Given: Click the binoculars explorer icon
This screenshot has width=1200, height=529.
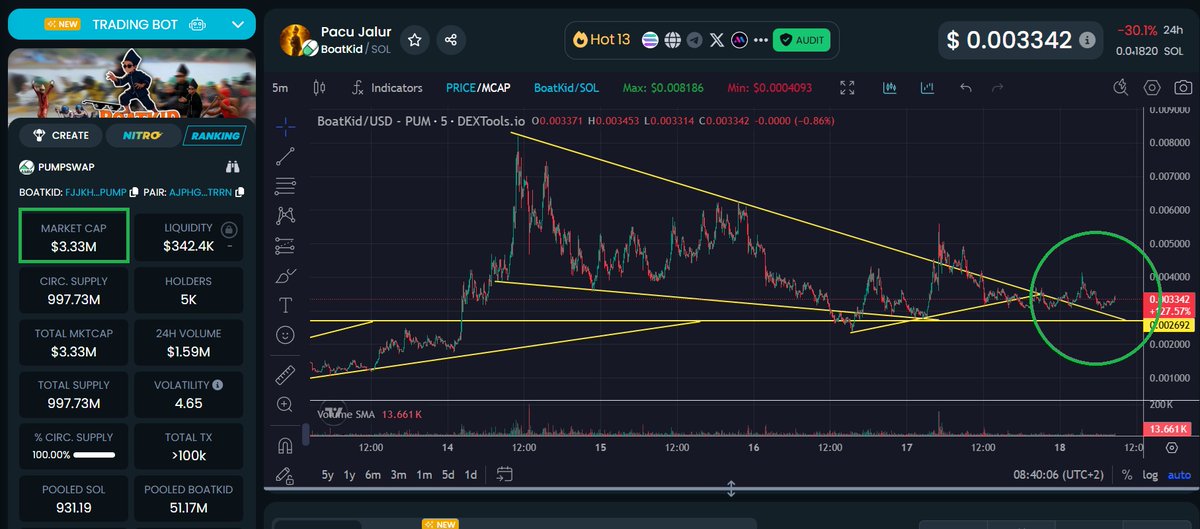Looking at the screenshot, I should click(233, 167).
